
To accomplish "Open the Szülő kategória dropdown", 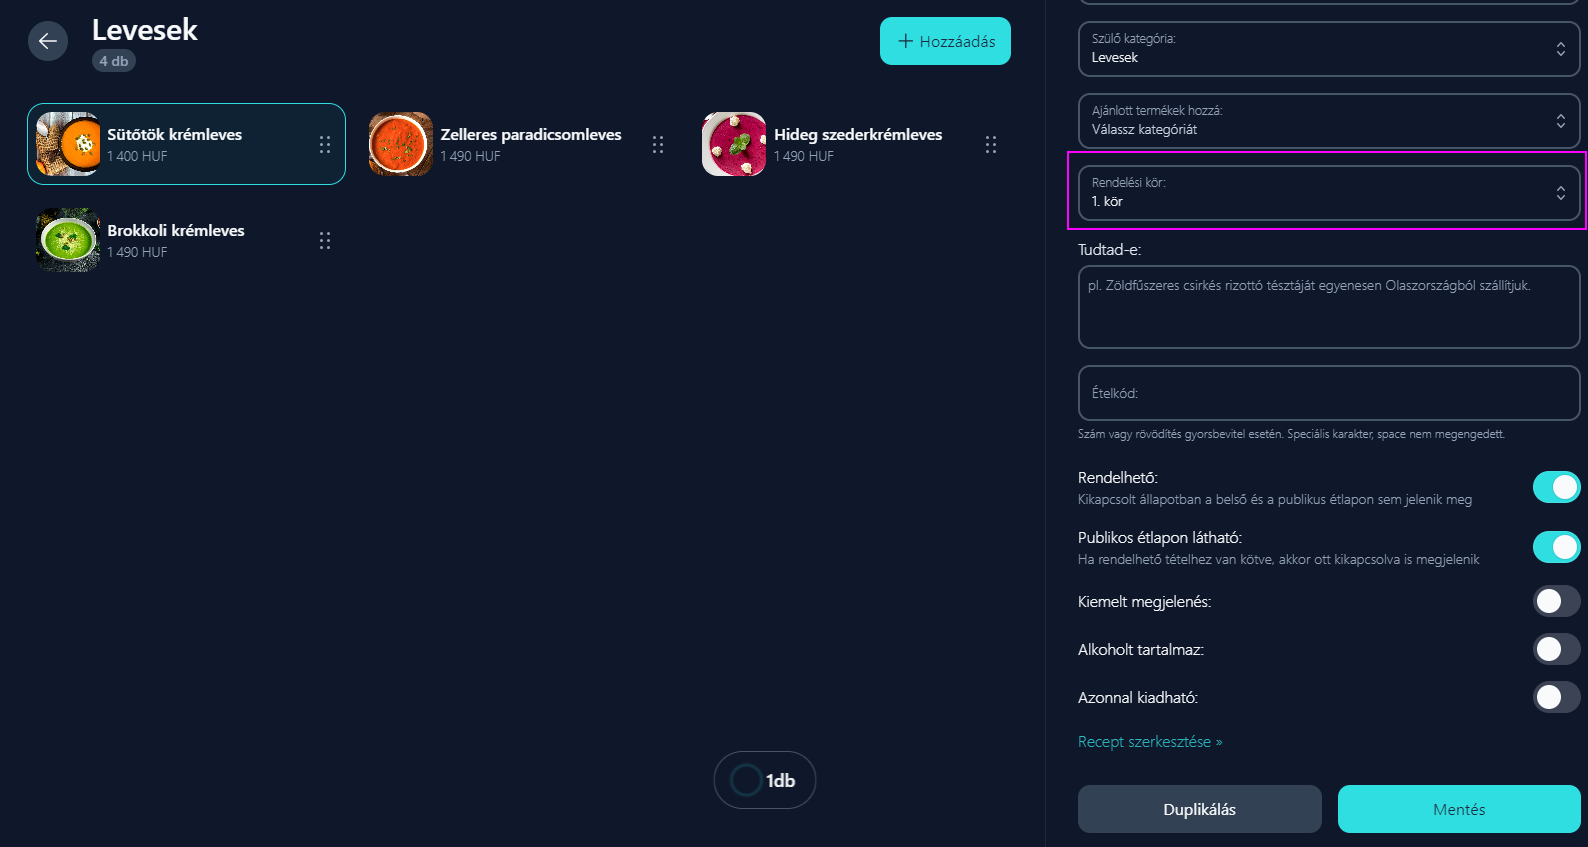I will pyautogui.click(x=1329, y=49).
